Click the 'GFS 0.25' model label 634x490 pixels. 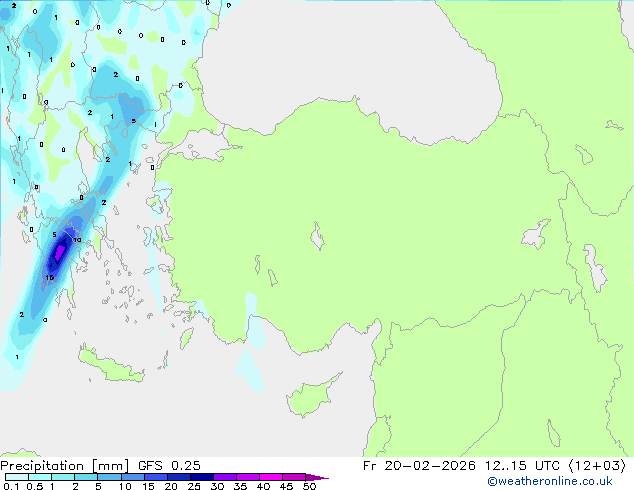tap(169, 466)
